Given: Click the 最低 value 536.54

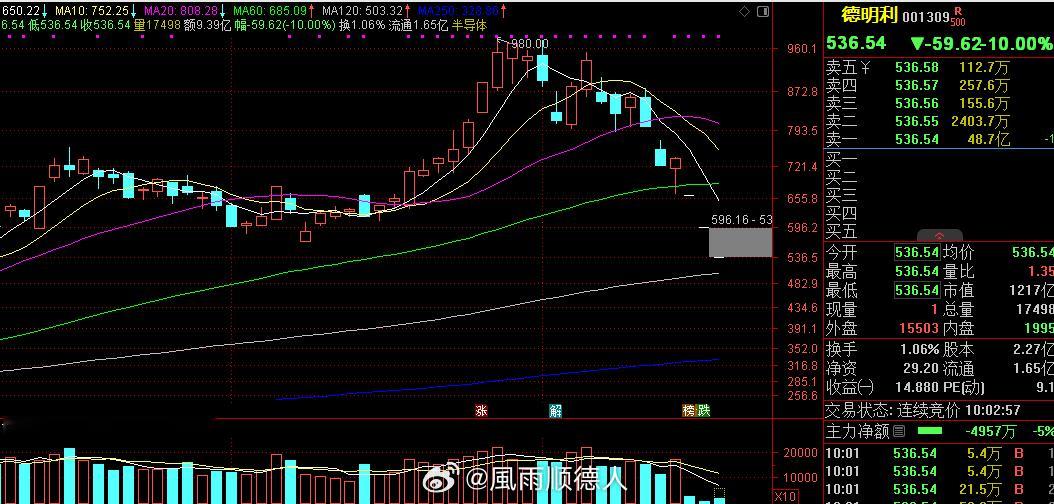Looking at the screenshot, I should tap(917, 290).
